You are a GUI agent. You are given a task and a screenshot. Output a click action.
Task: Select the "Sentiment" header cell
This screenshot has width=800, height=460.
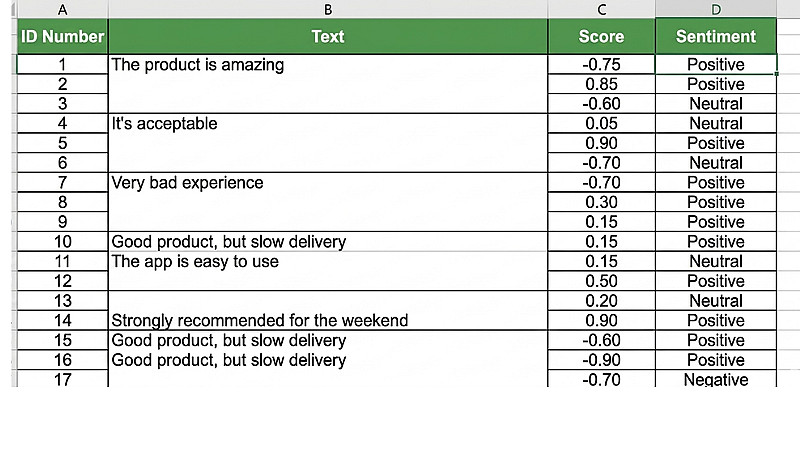pyautogui.click(x=715, y=37)
